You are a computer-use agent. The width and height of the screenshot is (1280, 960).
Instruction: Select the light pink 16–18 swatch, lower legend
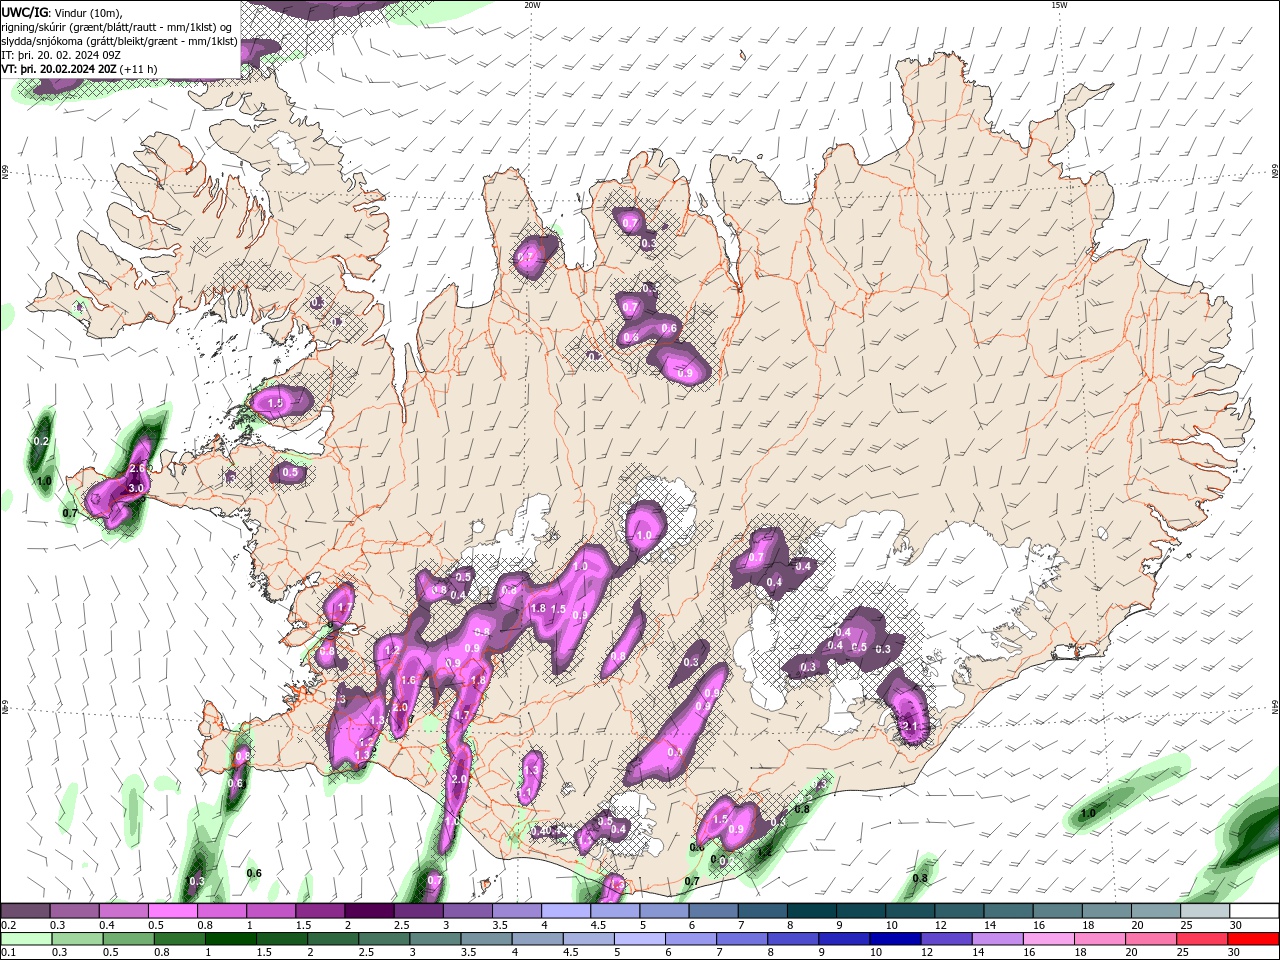[1049, 939]
